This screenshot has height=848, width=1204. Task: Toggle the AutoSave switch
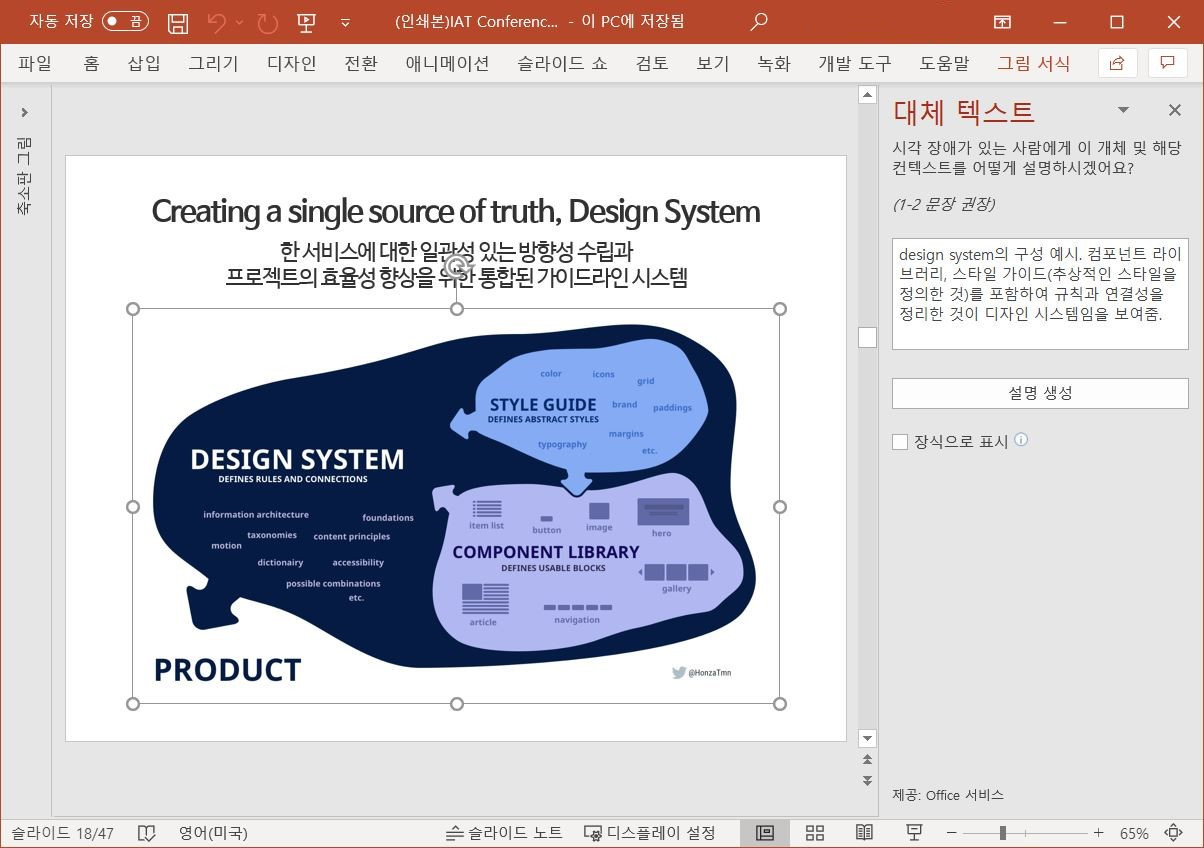[x=126, y=21]
